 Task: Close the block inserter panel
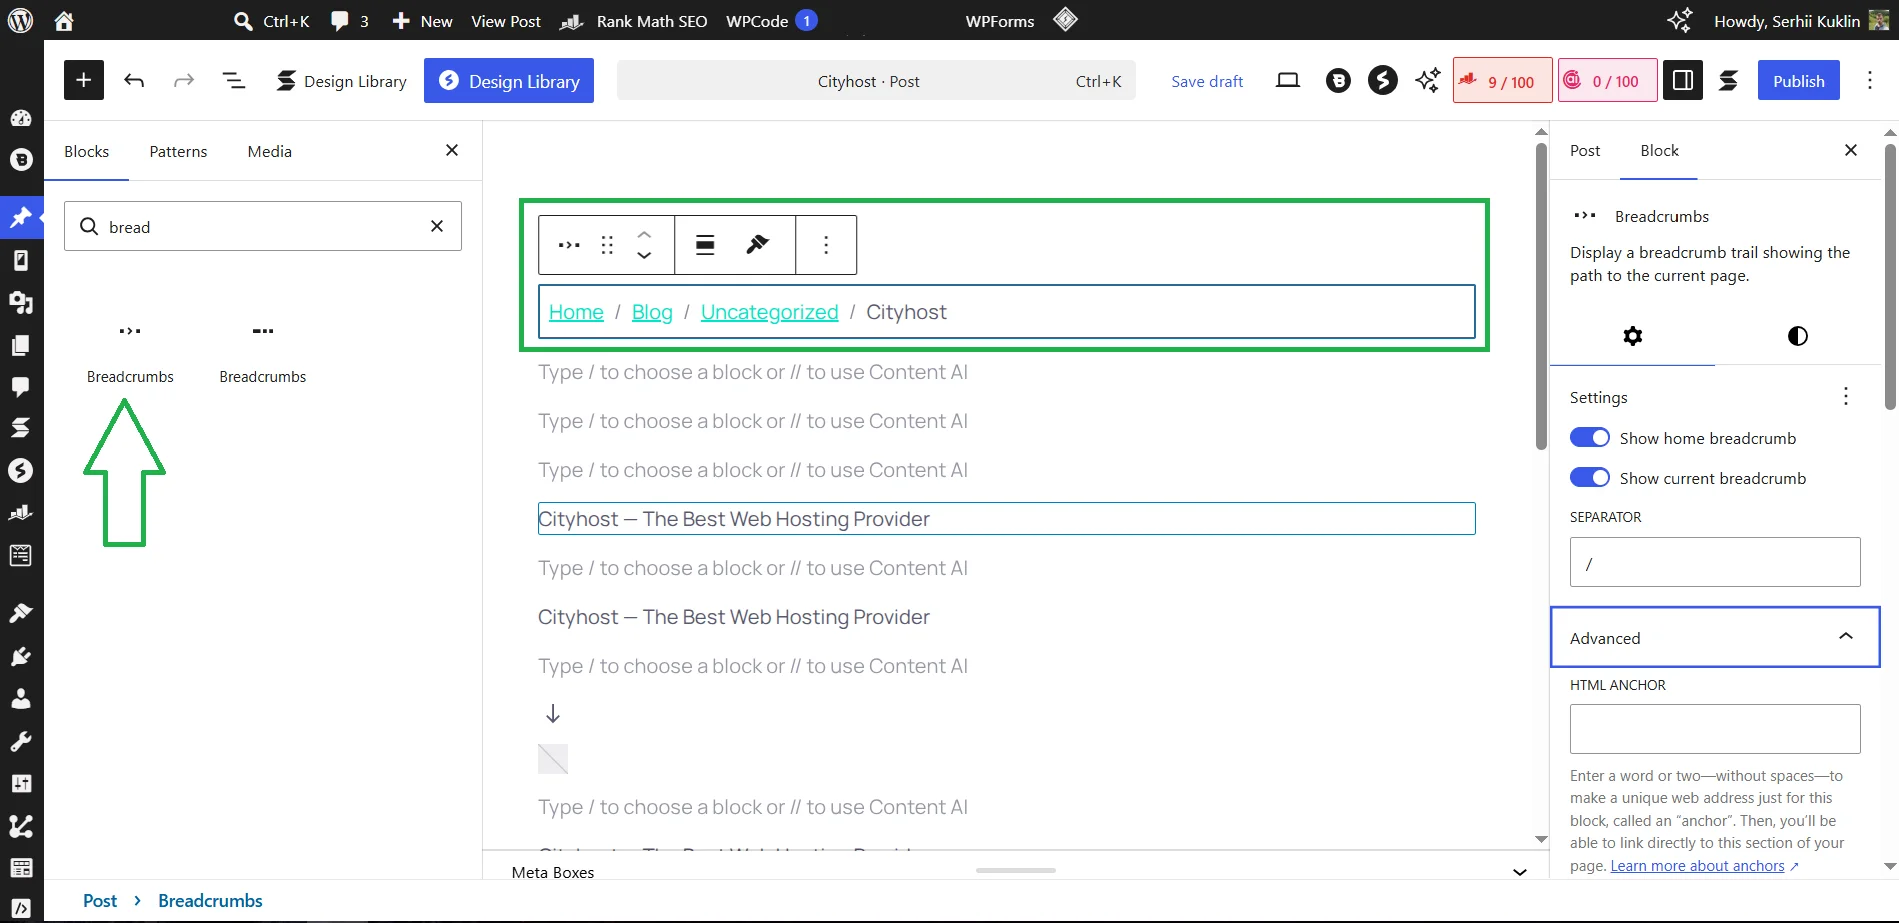click(x=452, y=150)
